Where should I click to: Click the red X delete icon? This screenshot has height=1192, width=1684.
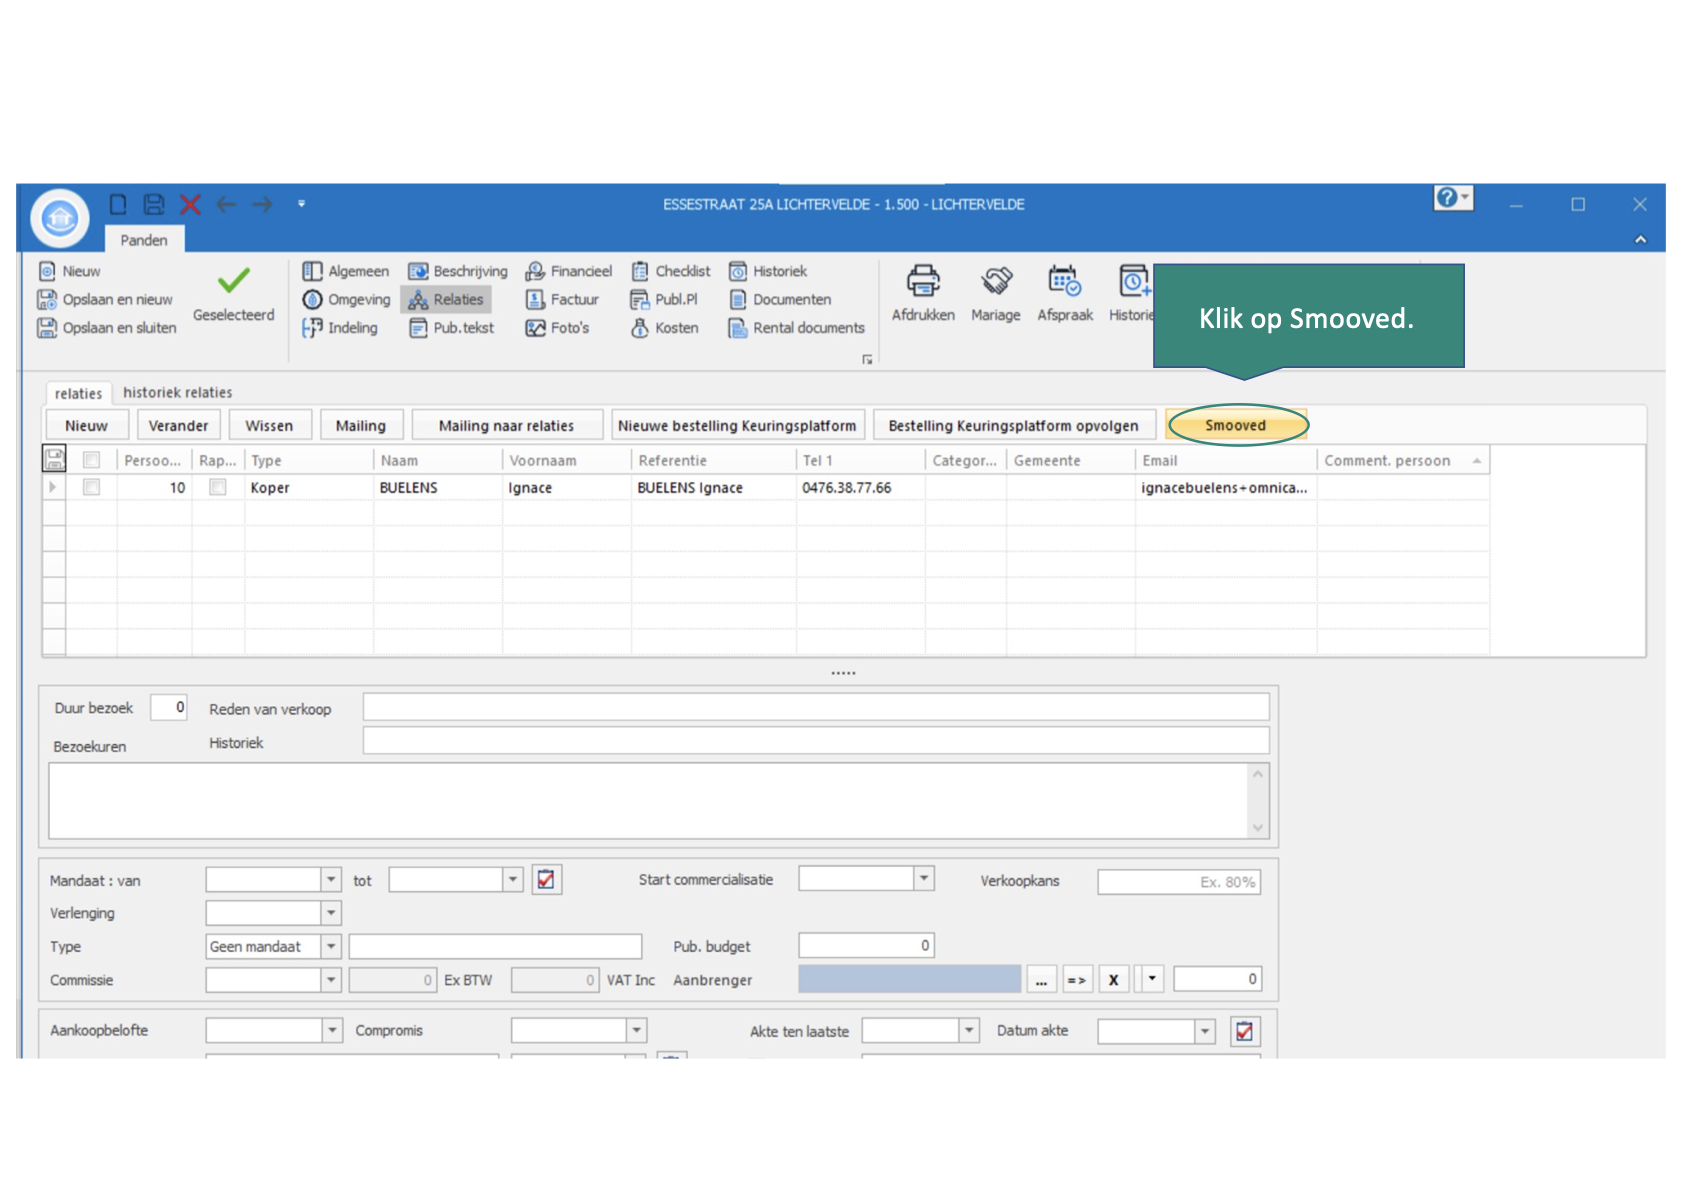[190, 204]
